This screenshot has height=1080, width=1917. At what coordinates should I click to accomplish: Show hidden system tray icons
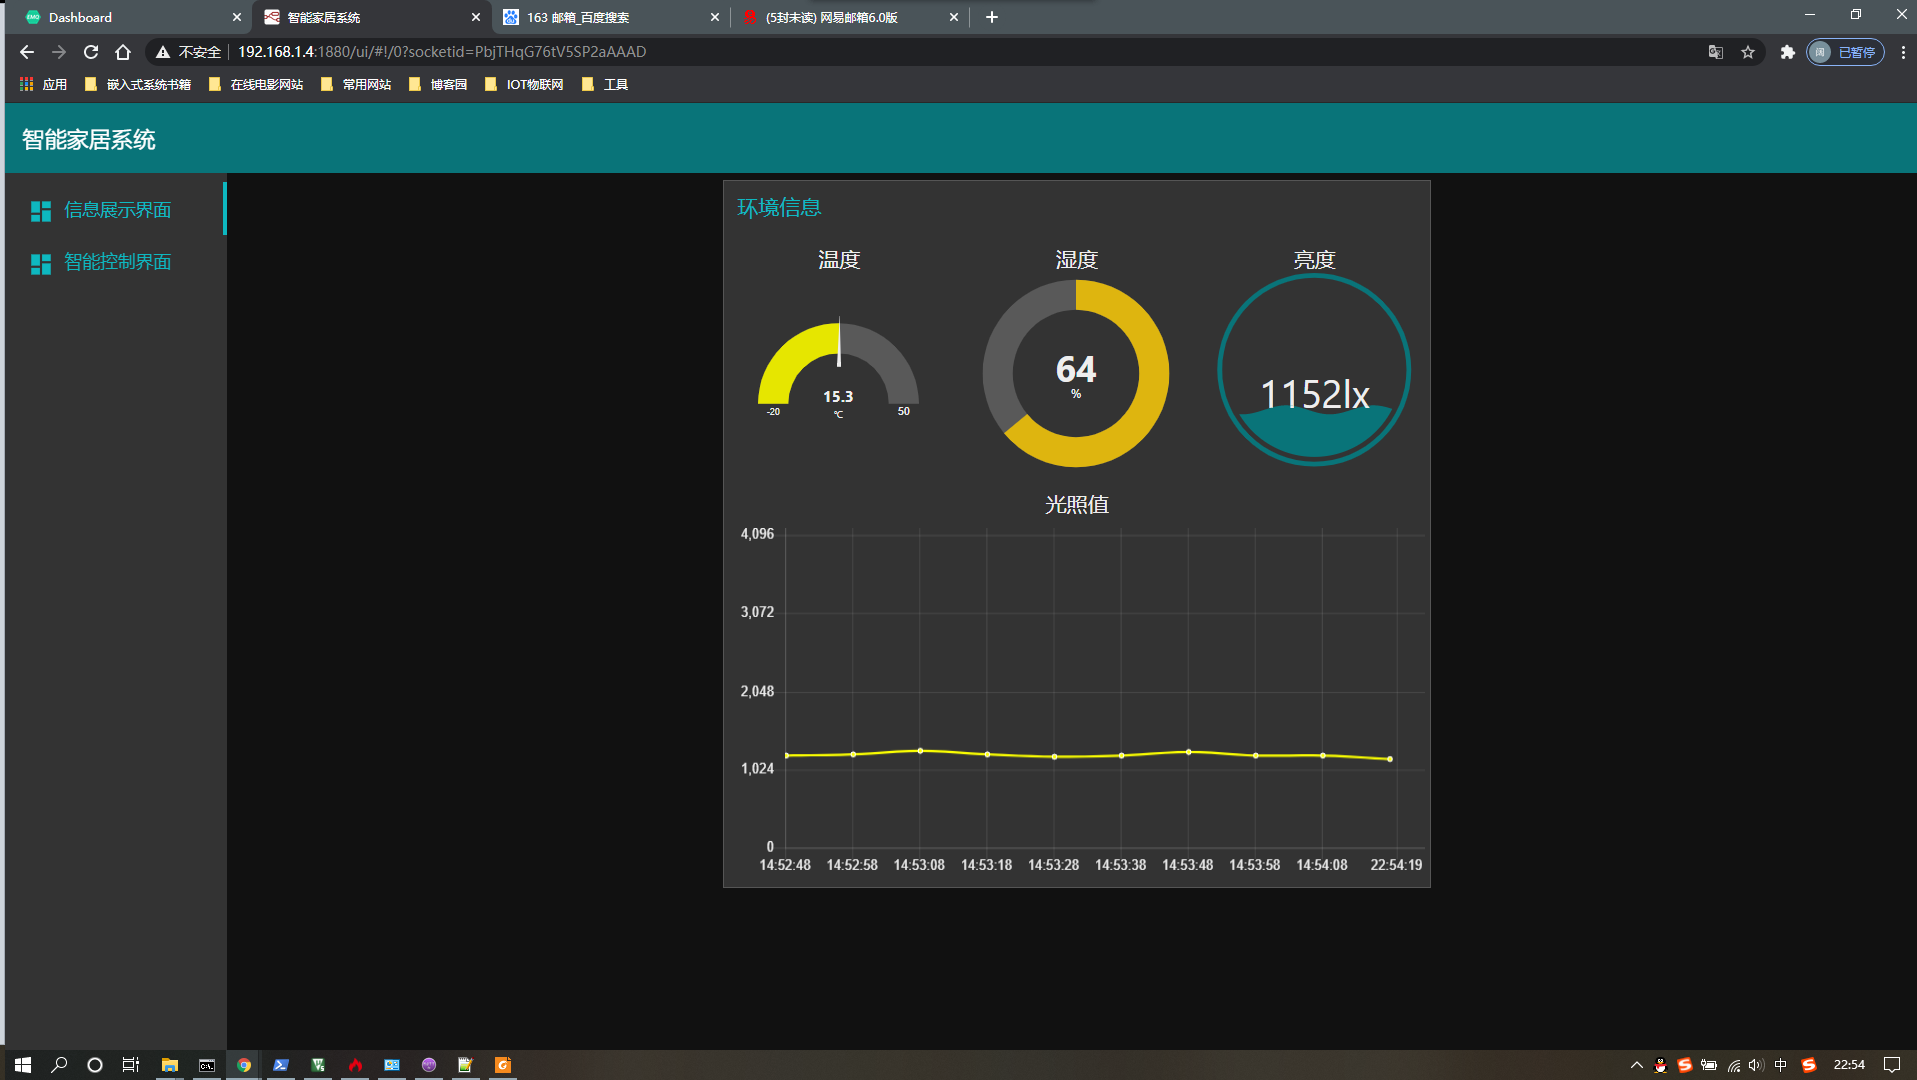pos(1637,1065)
